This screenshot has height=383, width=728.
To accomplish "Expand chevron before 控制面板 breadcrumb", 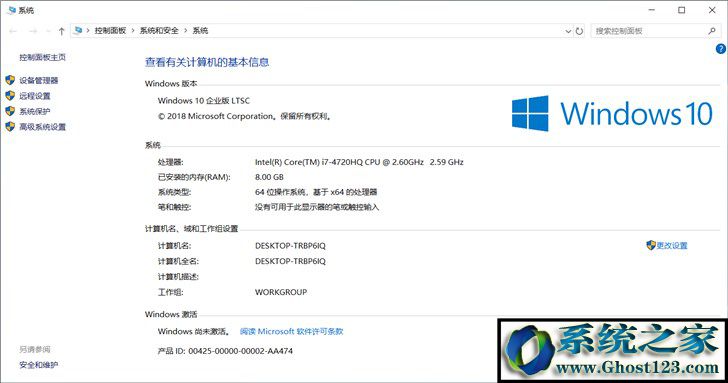I will click(x=88, y=31).
